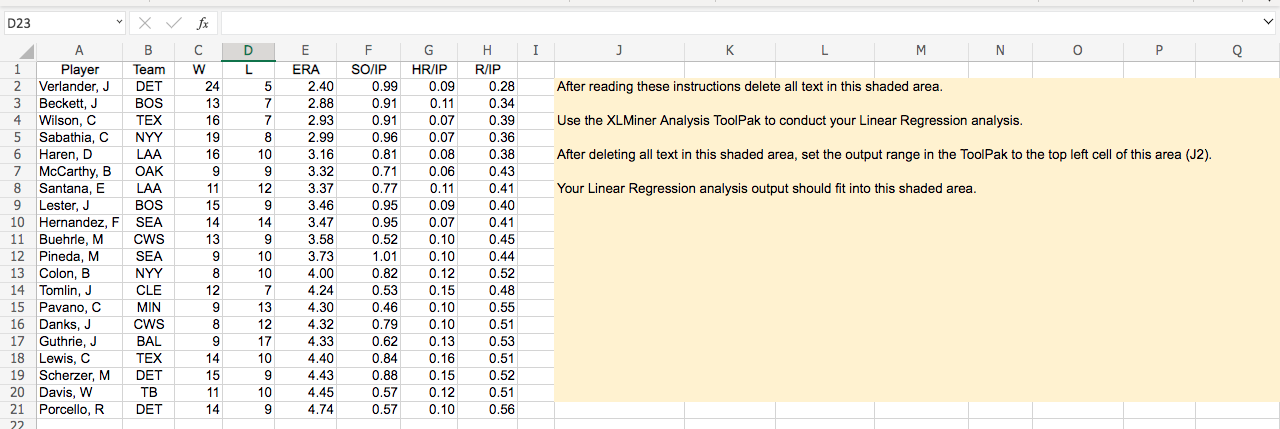Select column A header

[79, 51]
